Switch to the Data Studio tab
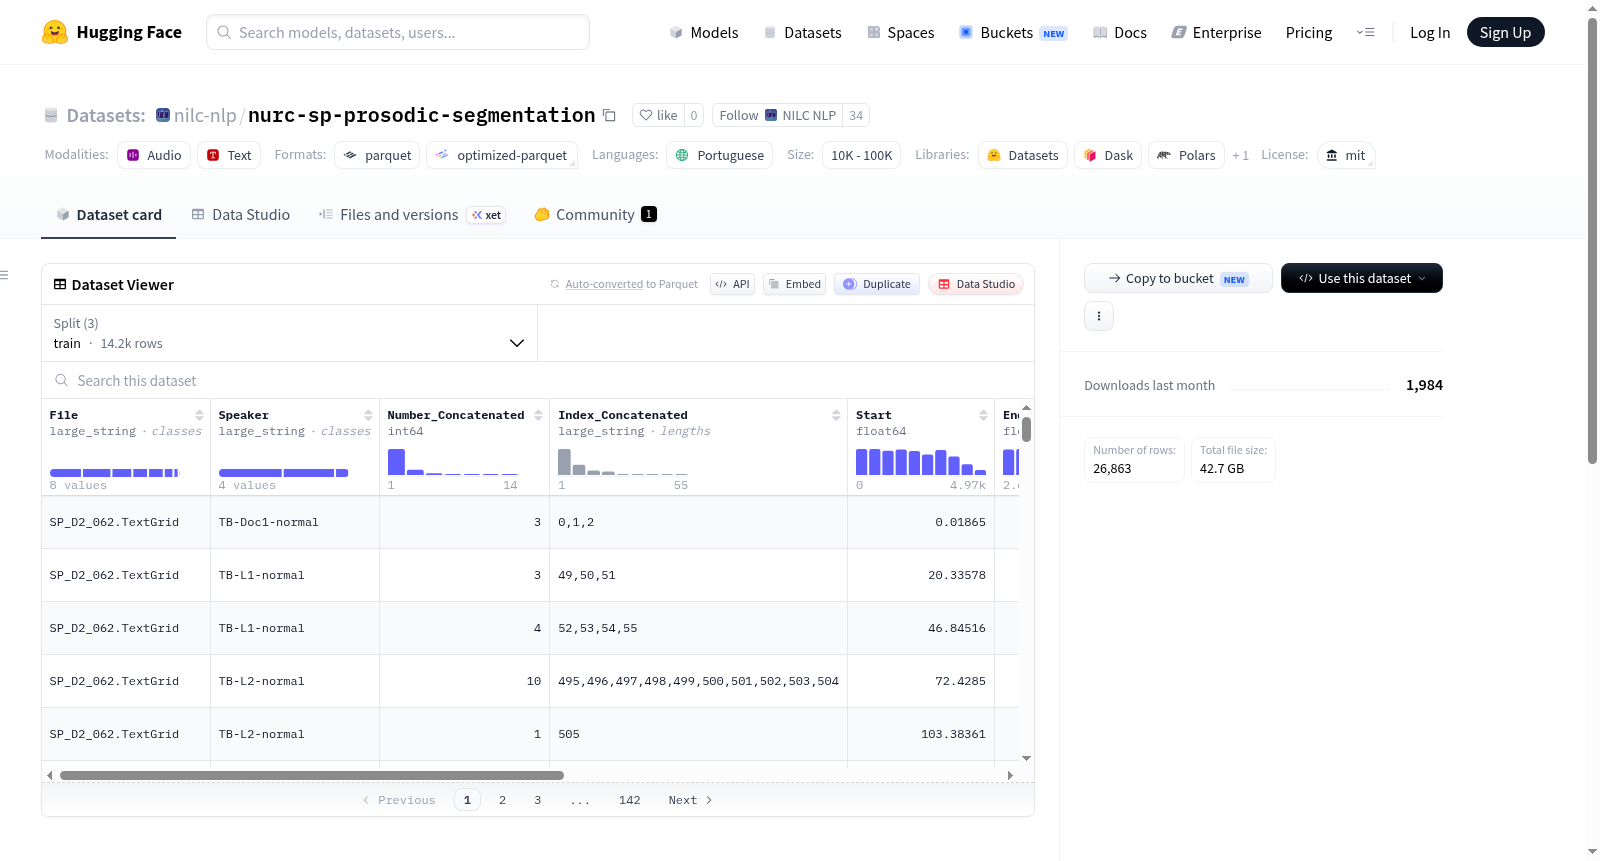 pyautogui.click(x=241, y=214)
